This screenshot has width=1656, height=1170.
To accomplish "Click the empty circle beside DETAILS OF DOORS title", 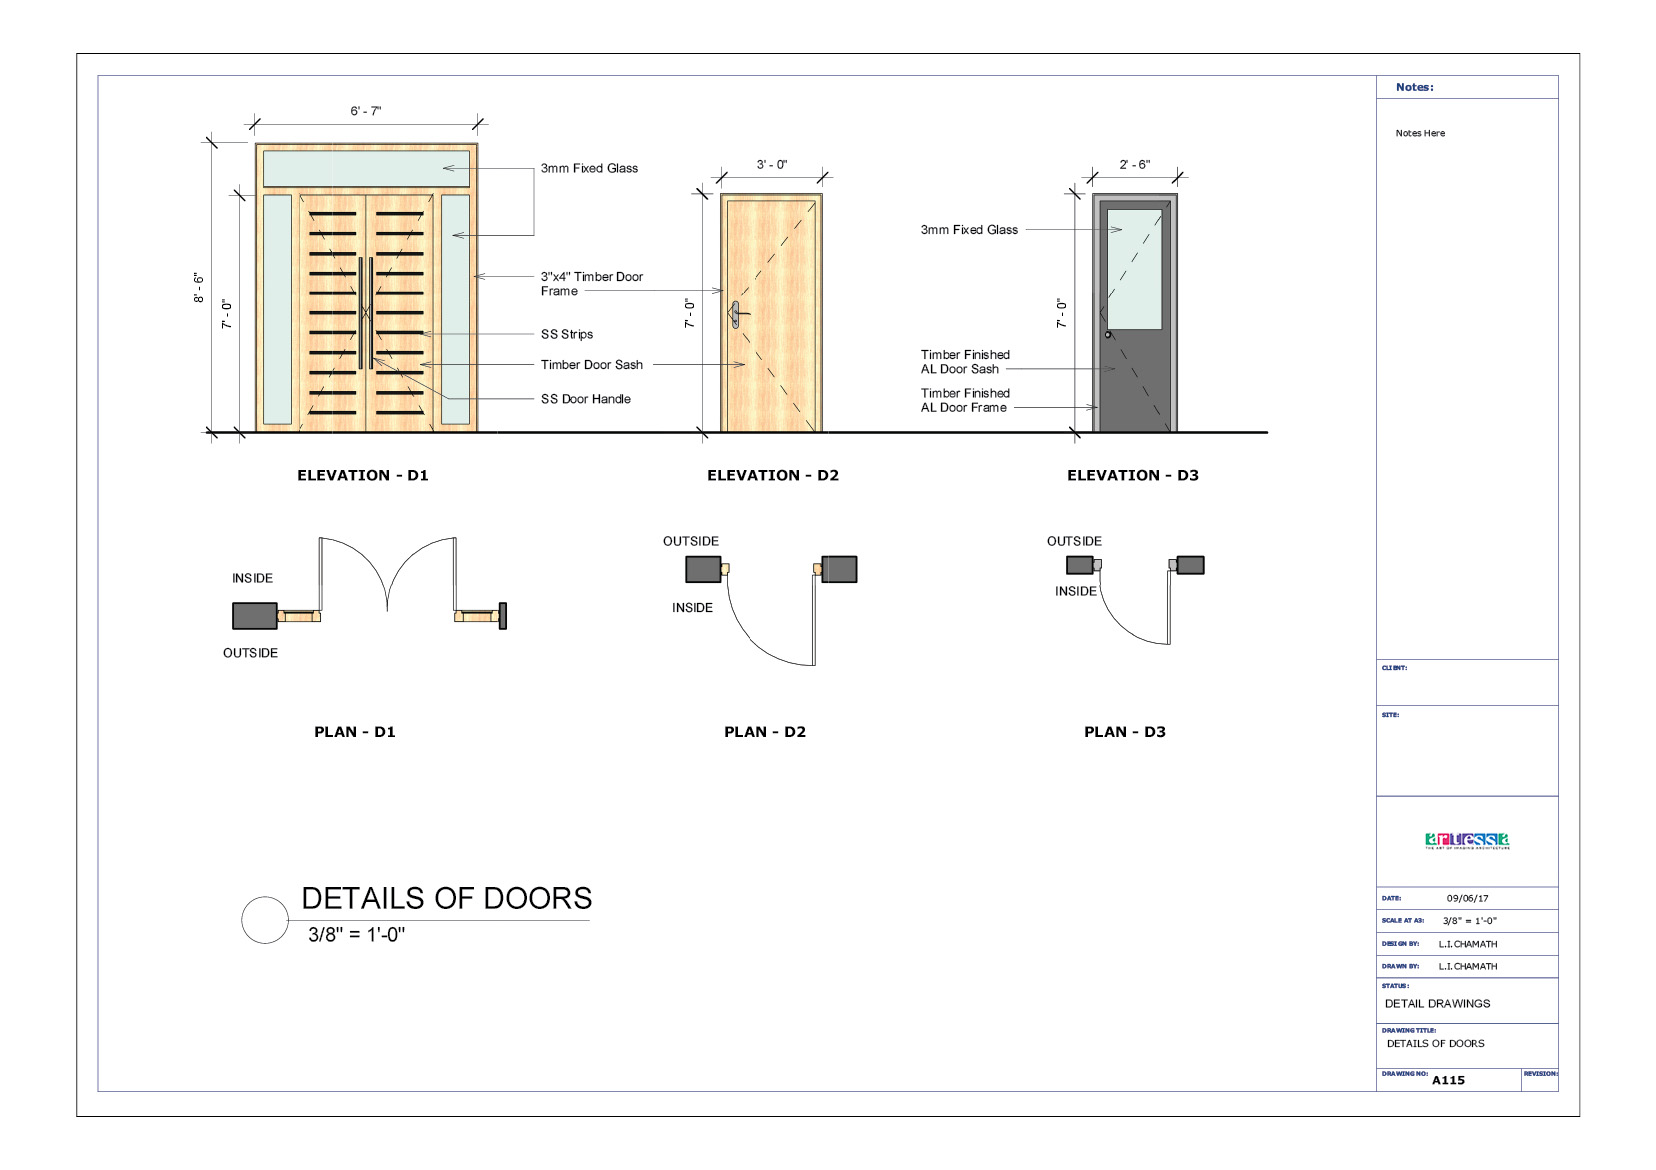I will [x=265, y=920].
